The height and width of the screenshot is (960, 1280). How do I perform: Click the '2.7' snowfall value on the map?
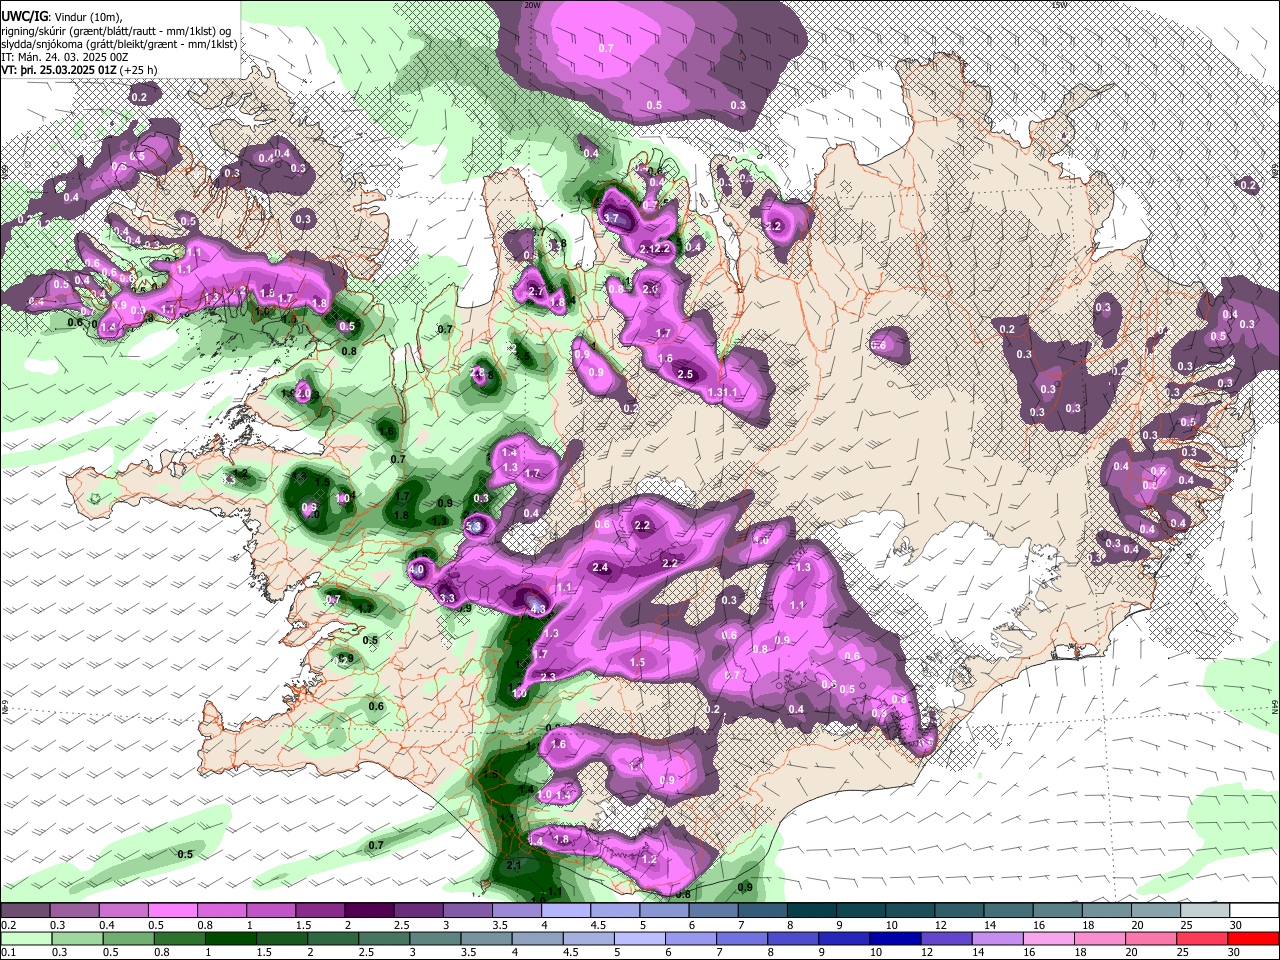click(x=536, y=292)
